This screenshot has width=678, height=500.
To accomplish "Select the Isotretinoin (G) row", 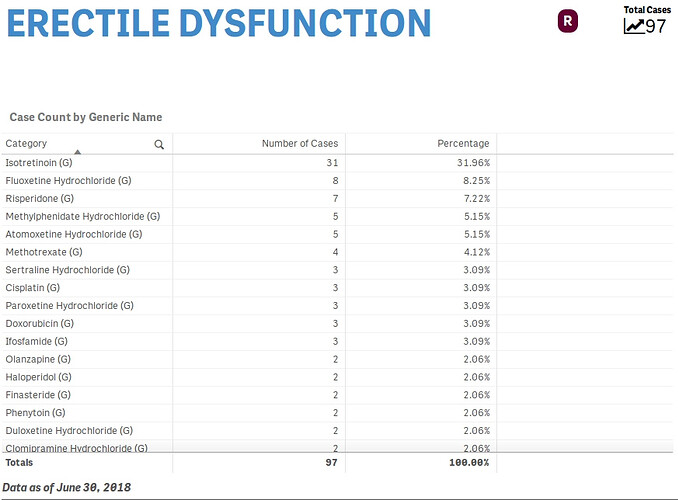I will coord(337,163).
